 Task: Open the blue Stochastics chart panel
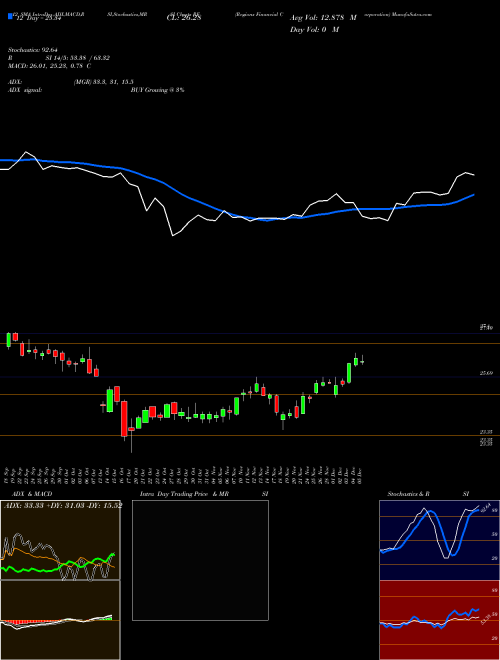(439, 540)
